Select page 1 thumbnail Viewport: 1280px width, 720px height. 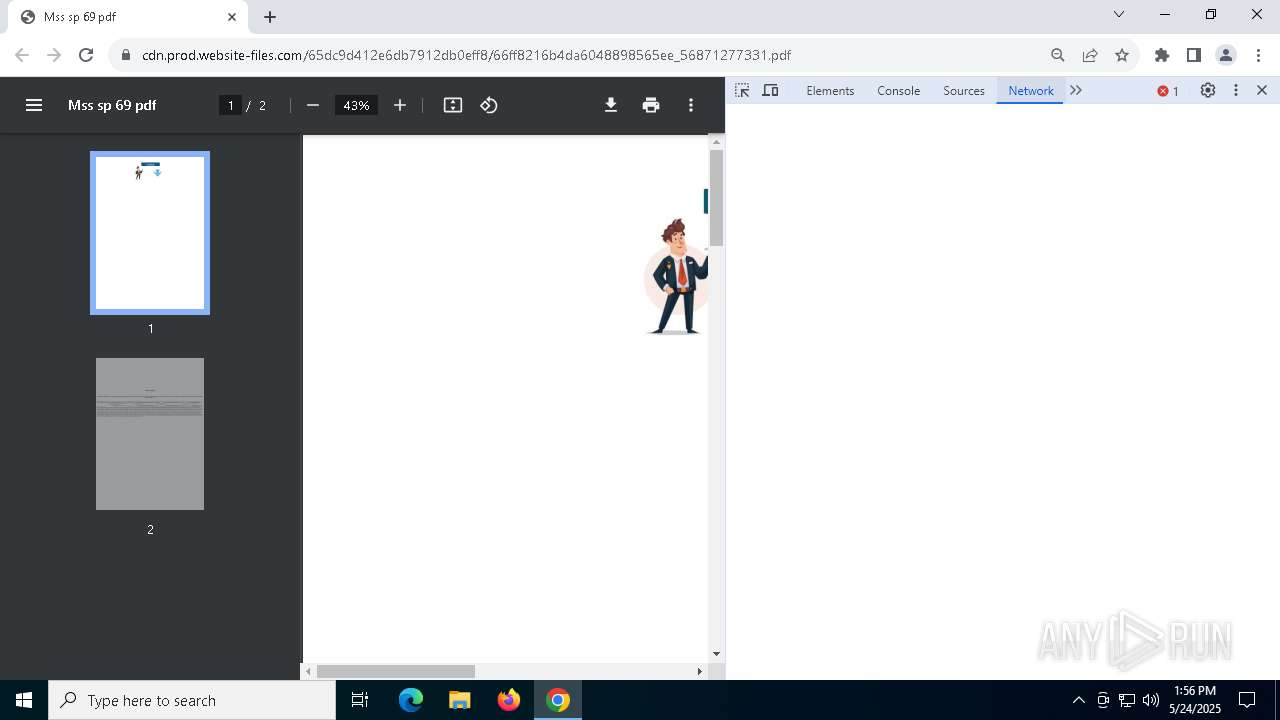[x=150, y=233]
